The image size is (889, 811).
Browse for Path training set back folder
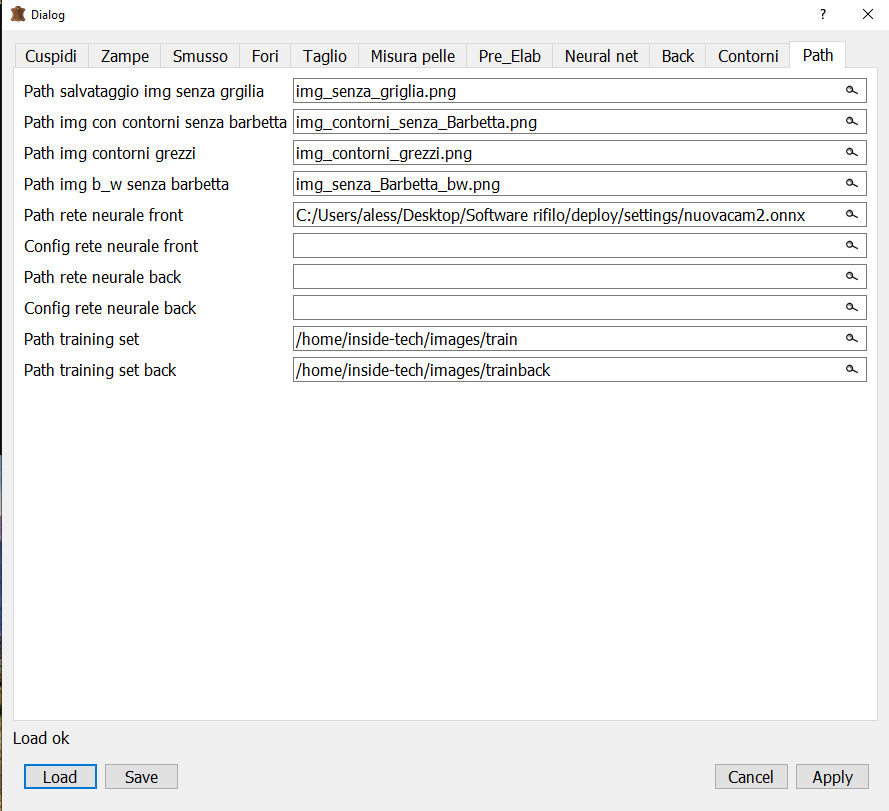(x=852, y=370)
